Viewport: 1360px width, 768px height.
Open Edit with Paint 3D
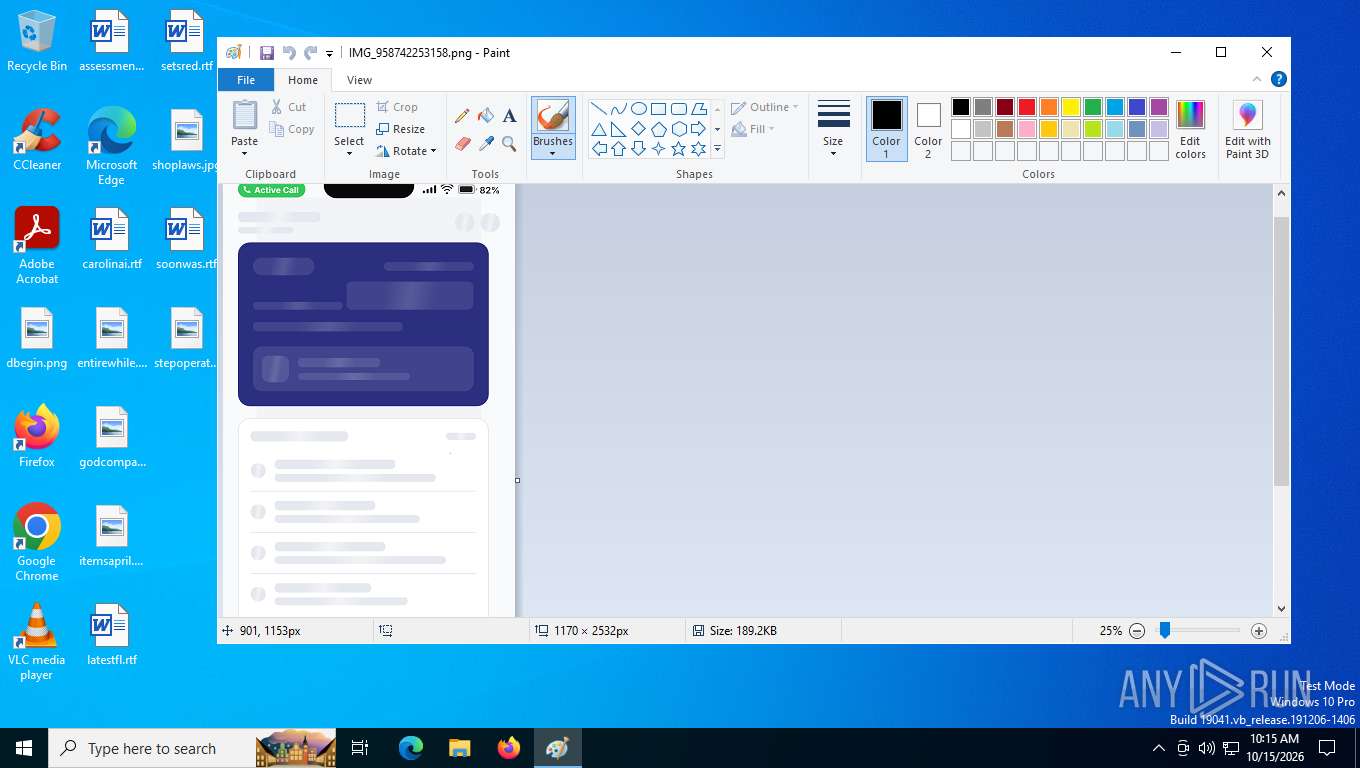[x=1247, y=129]
